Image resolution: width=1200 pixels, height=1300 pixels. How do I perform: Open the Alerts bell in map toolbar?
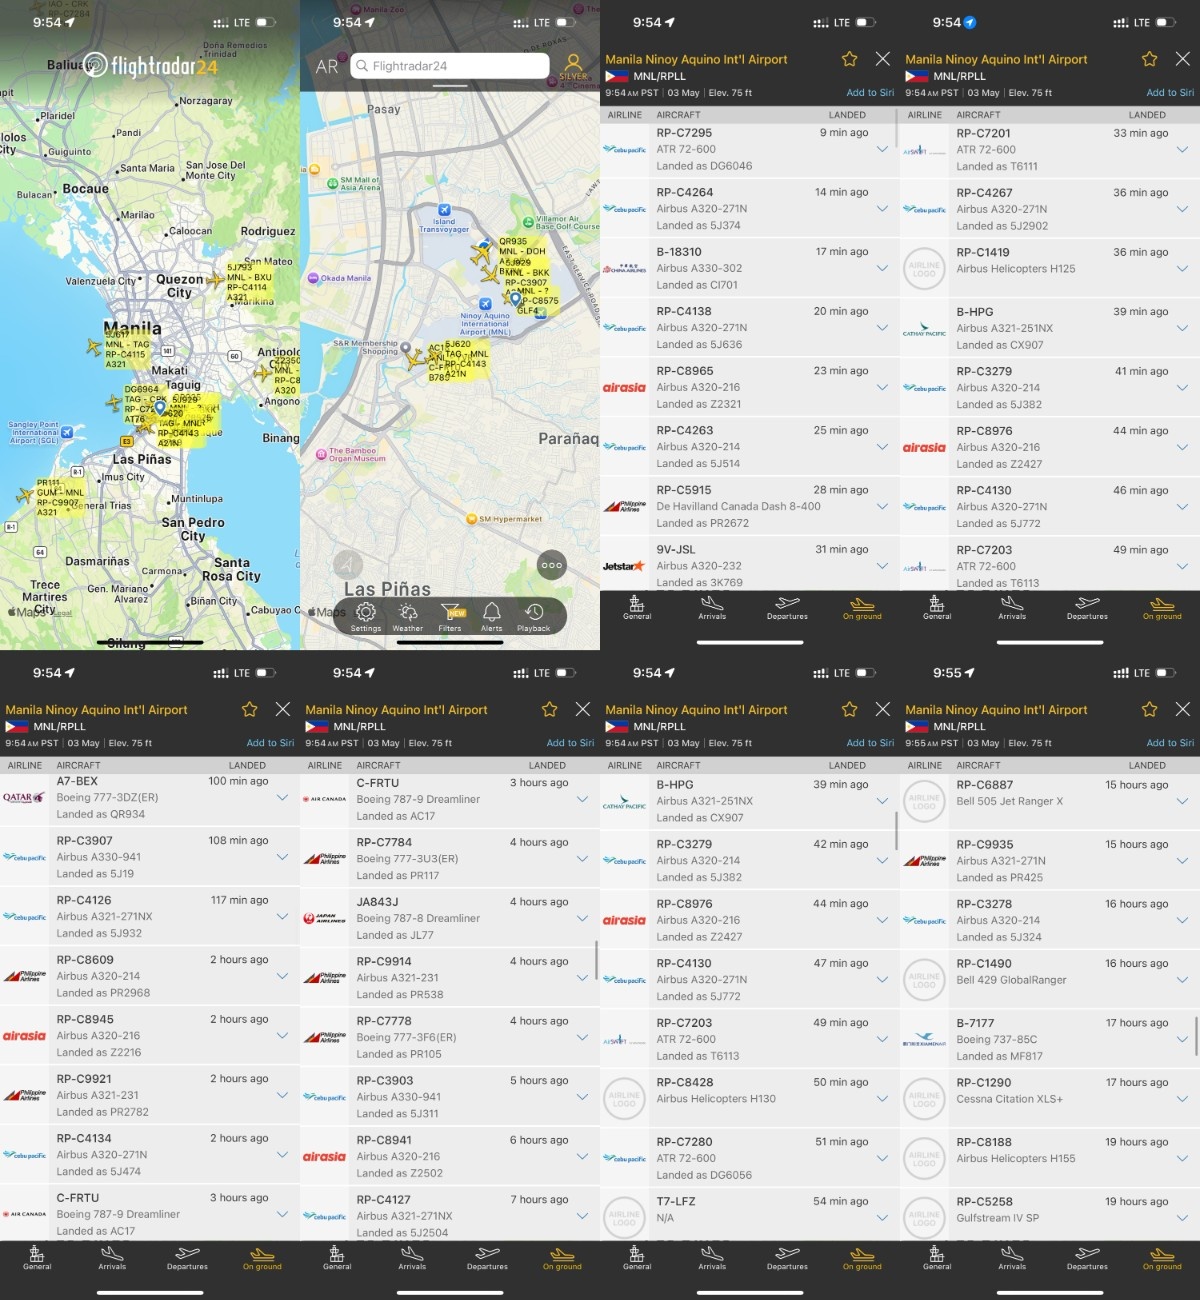(492, 616)
